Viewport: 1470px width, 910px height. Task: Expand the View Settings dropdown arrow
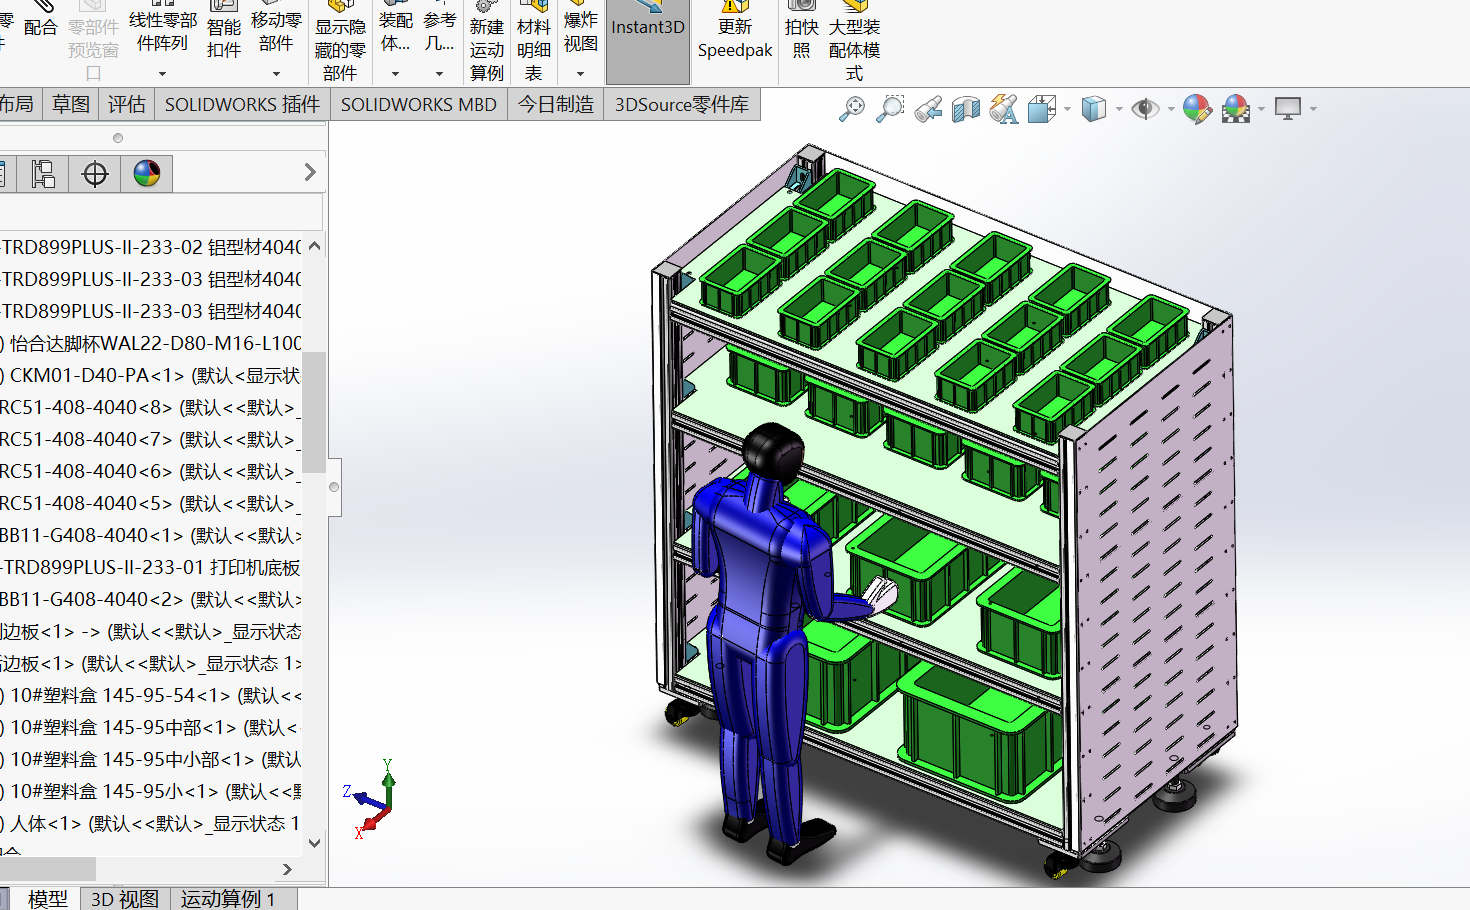[1313, 108]
